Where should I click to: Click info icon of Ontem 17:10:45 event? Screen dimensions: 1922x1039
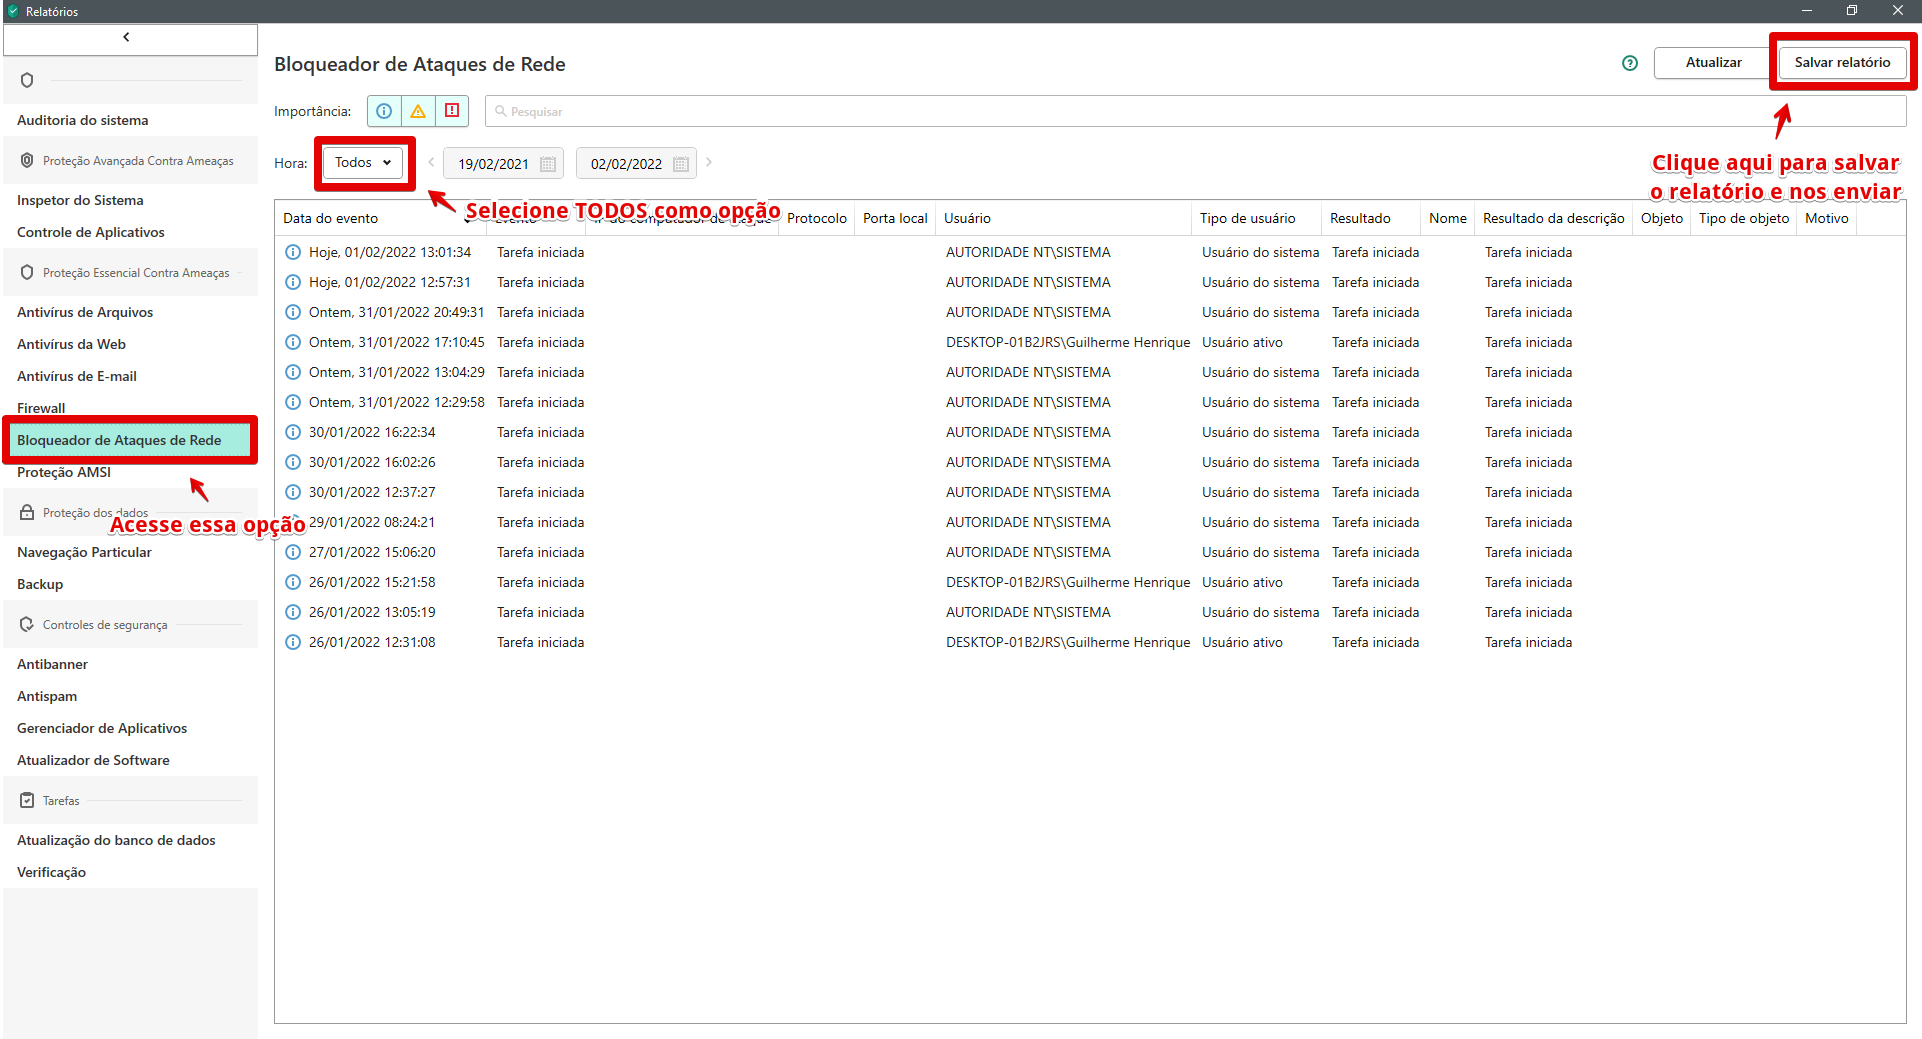tap(293, 342)
